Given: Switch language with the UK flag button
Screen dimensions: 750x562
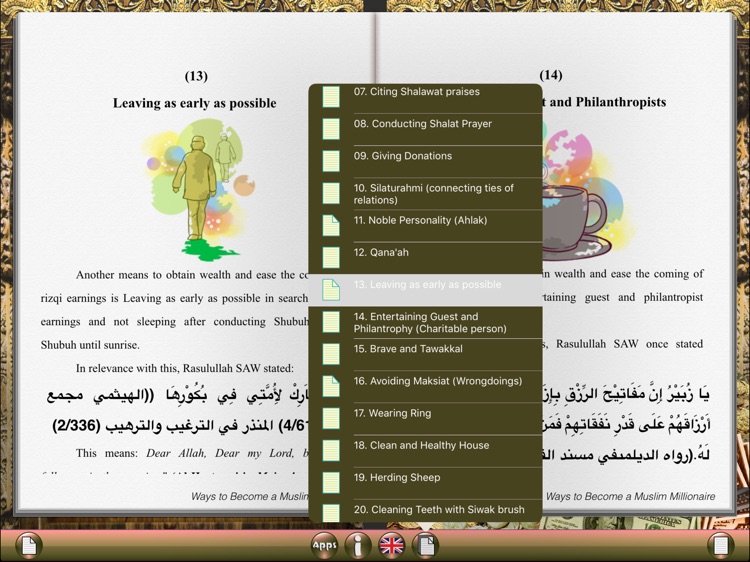Looking at the screenshot, I should coord(392,545).
